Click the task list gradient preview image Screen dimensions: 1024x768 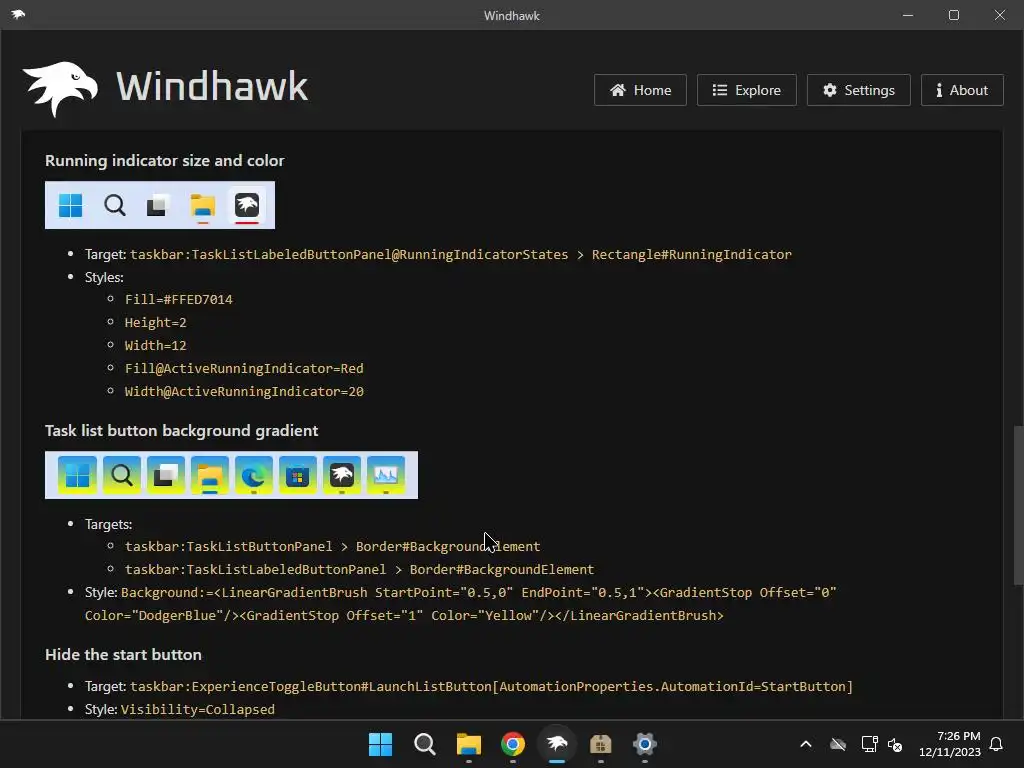click(x=231, y=475)
